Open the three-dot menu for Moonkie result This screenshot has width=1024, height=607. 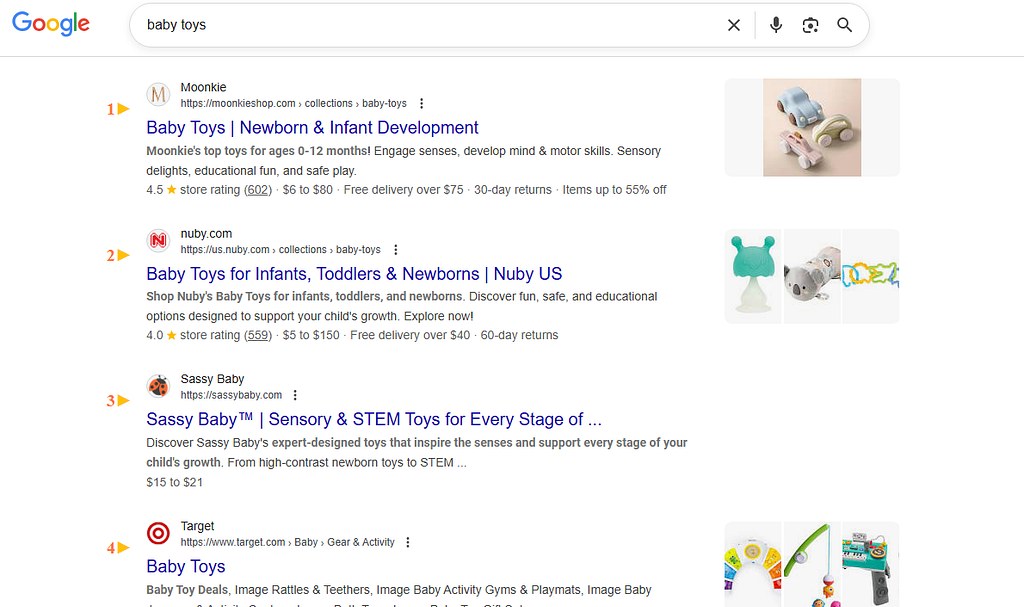(x=422, y=103)
